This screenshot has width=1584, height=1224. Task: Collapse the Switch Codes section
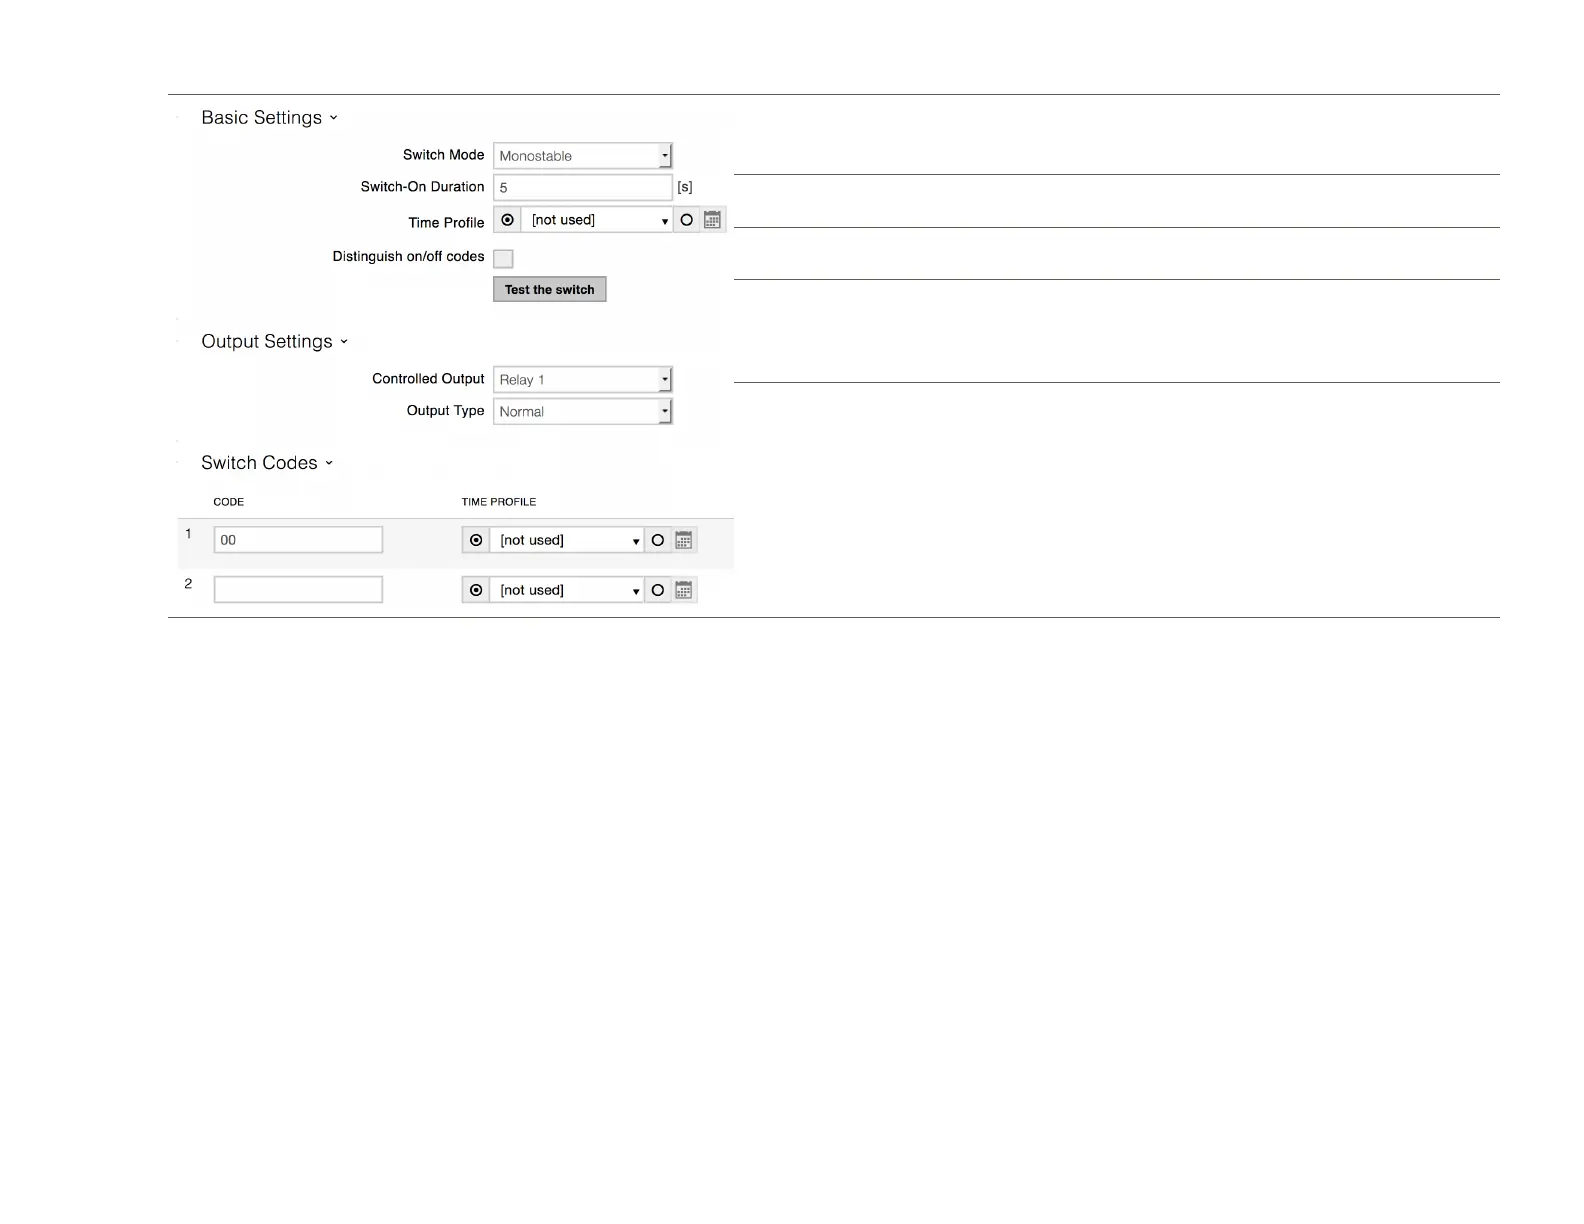click(267, 463)
